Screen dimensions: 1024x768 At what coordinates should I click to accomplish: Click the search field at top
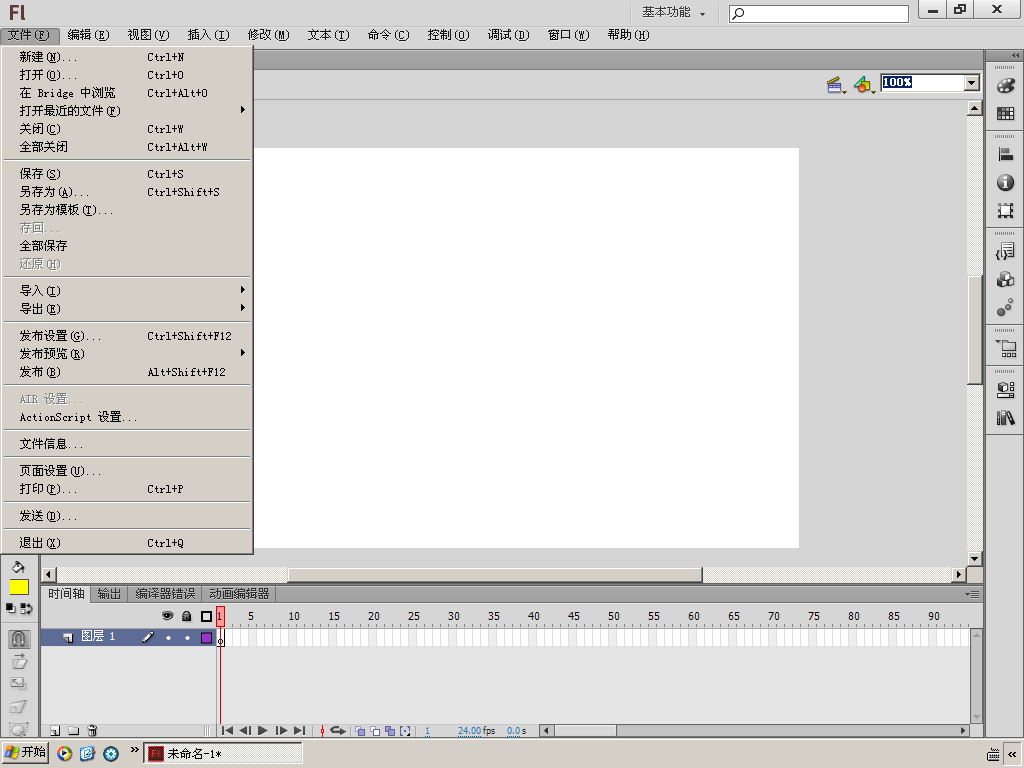[x=819, y=13]
